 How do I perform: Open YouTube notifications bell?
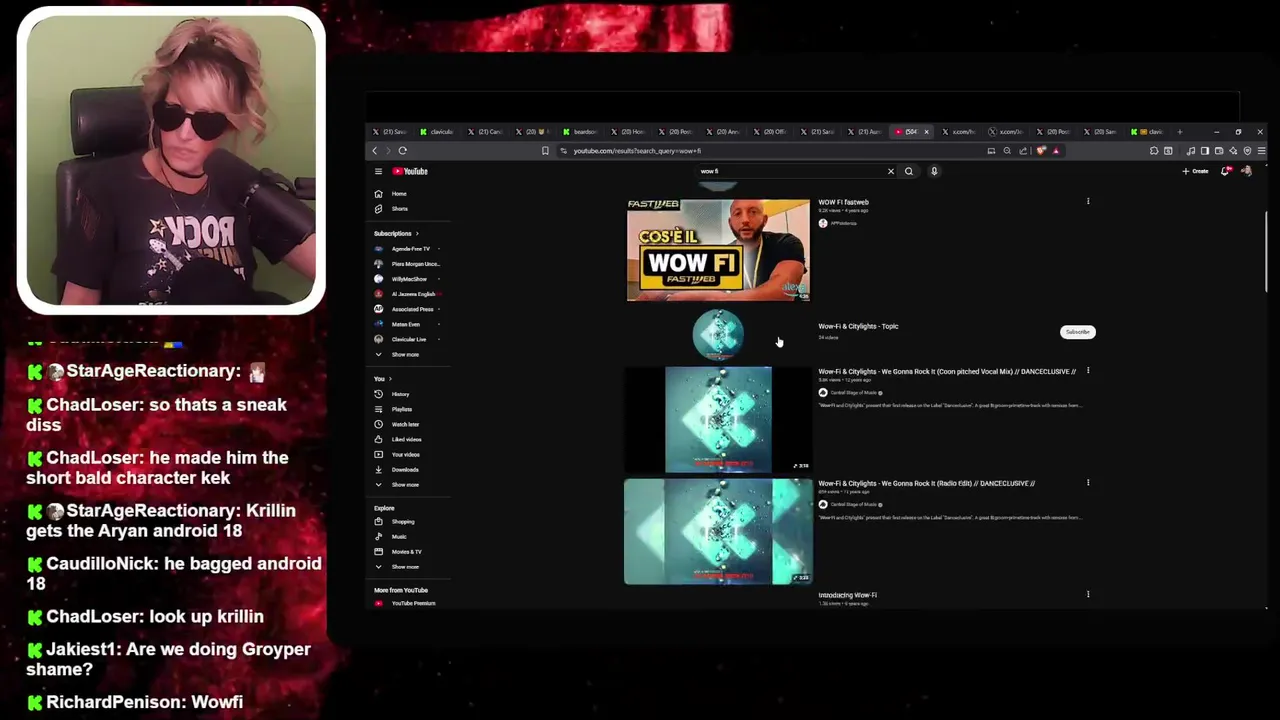pyautogui.click(x=1226, y=171)
